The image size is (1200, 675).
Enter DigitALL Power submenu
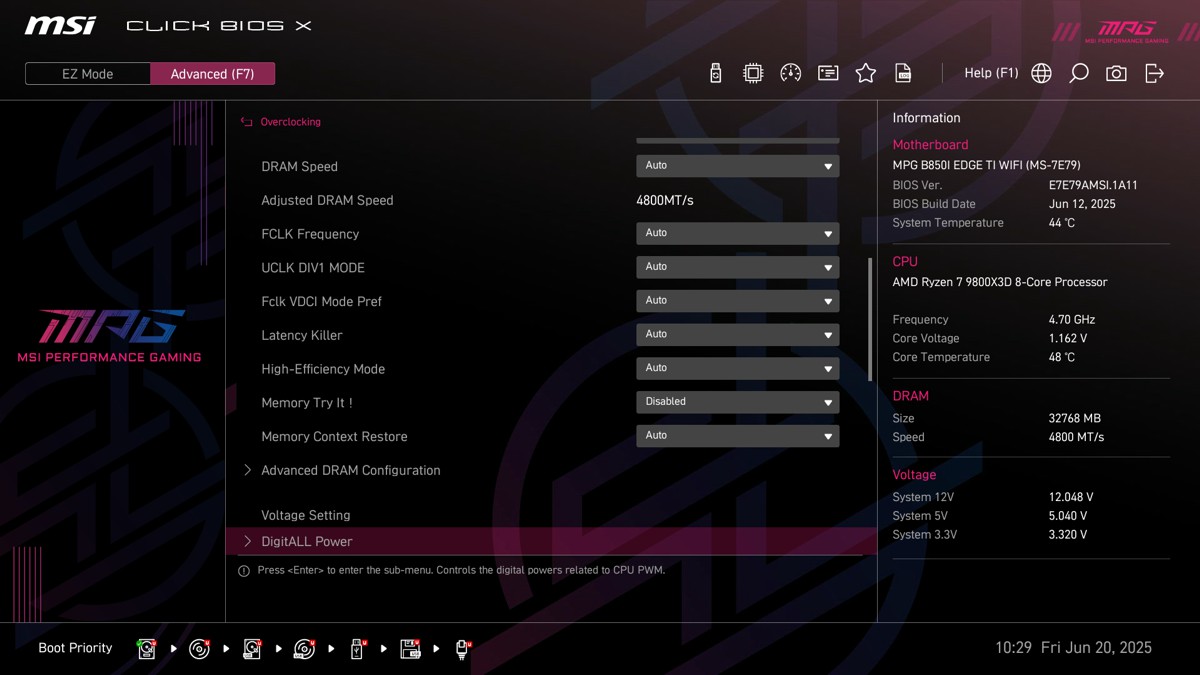click(x=550, y=541)
